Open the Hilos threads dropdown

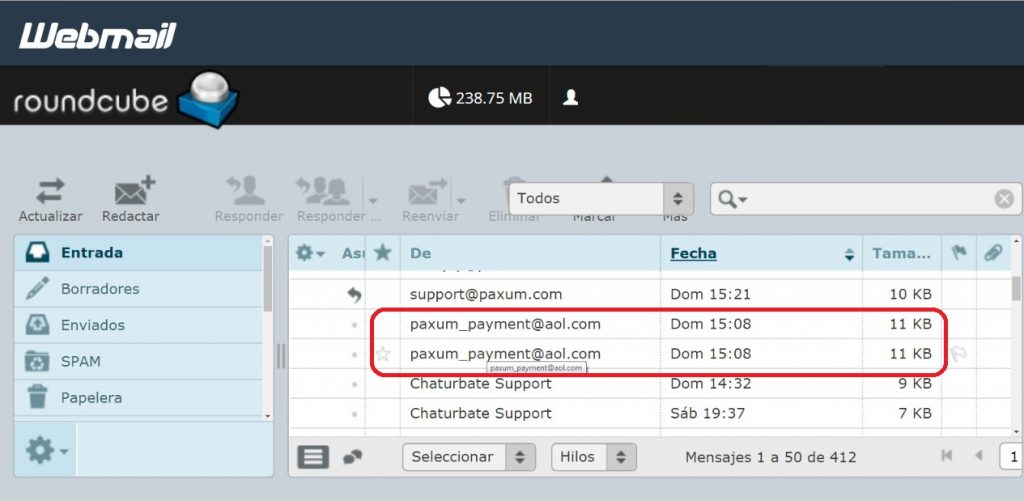(x=594, y=457)
